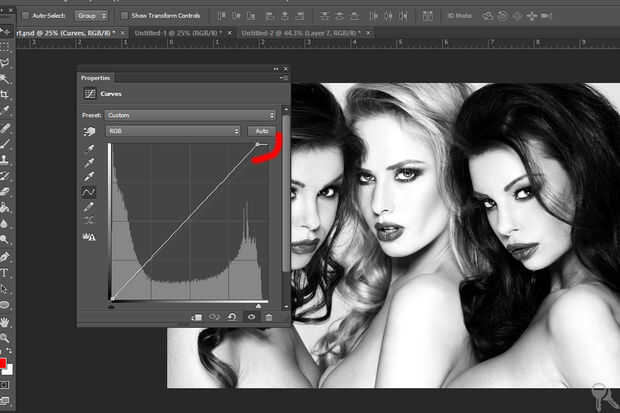Click the clip-to-layer icon in Properties
The width and height of the screenshot is (620, 413).
[x=196, y=316]
